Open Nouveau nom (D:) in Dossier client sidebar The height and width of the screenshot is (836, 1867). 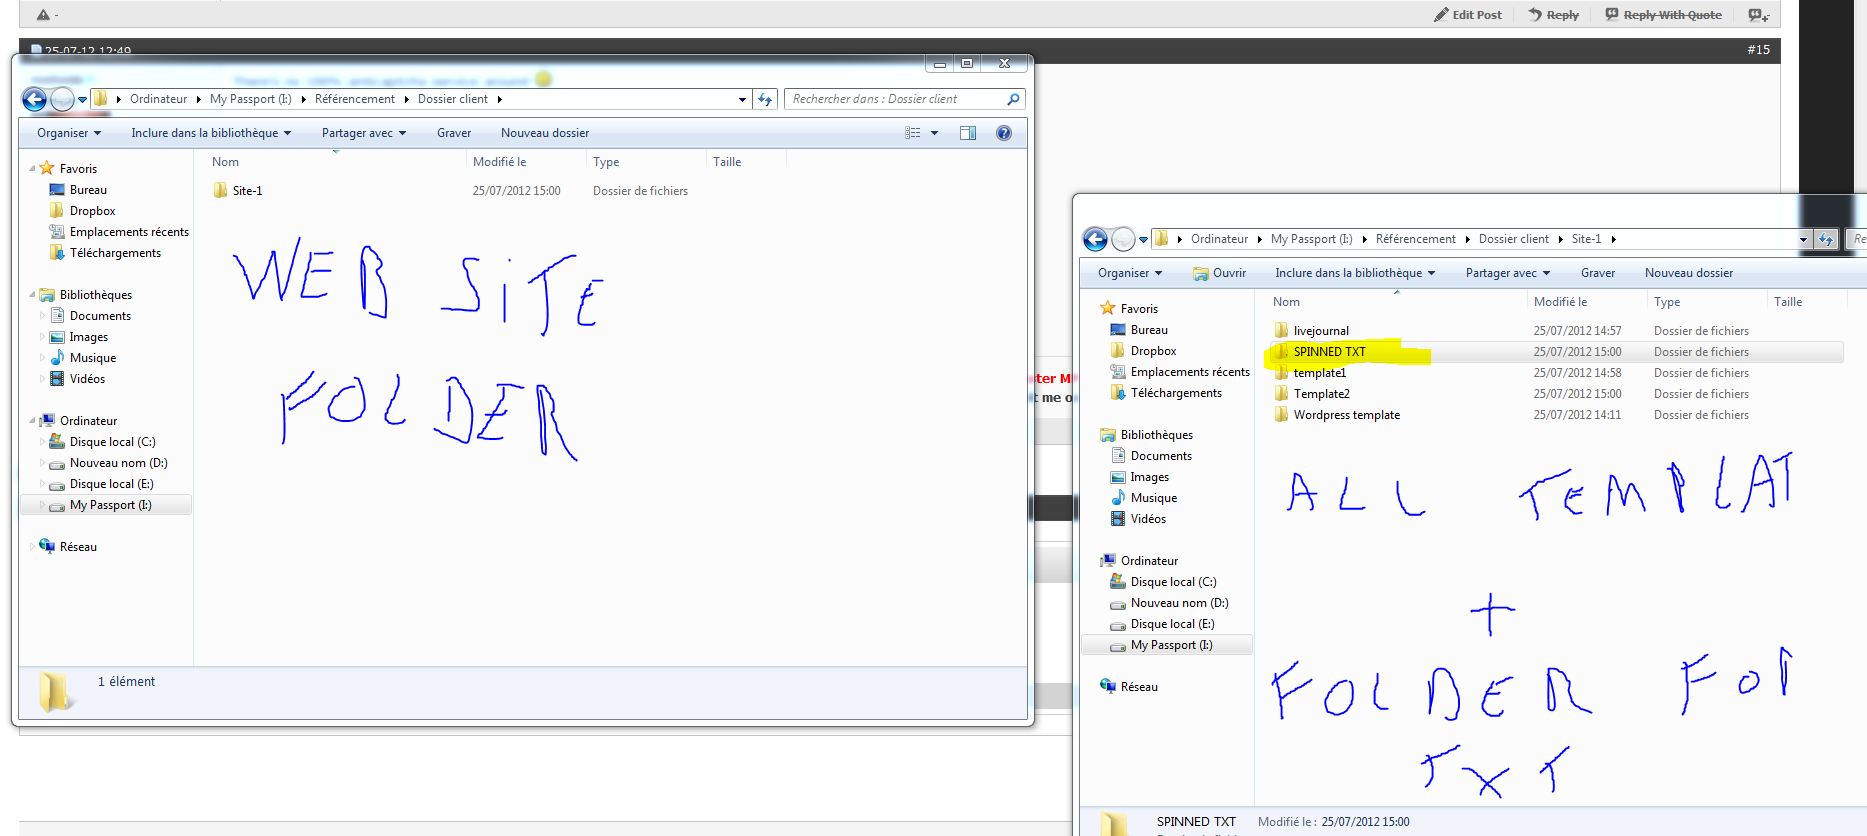[108, 463]
